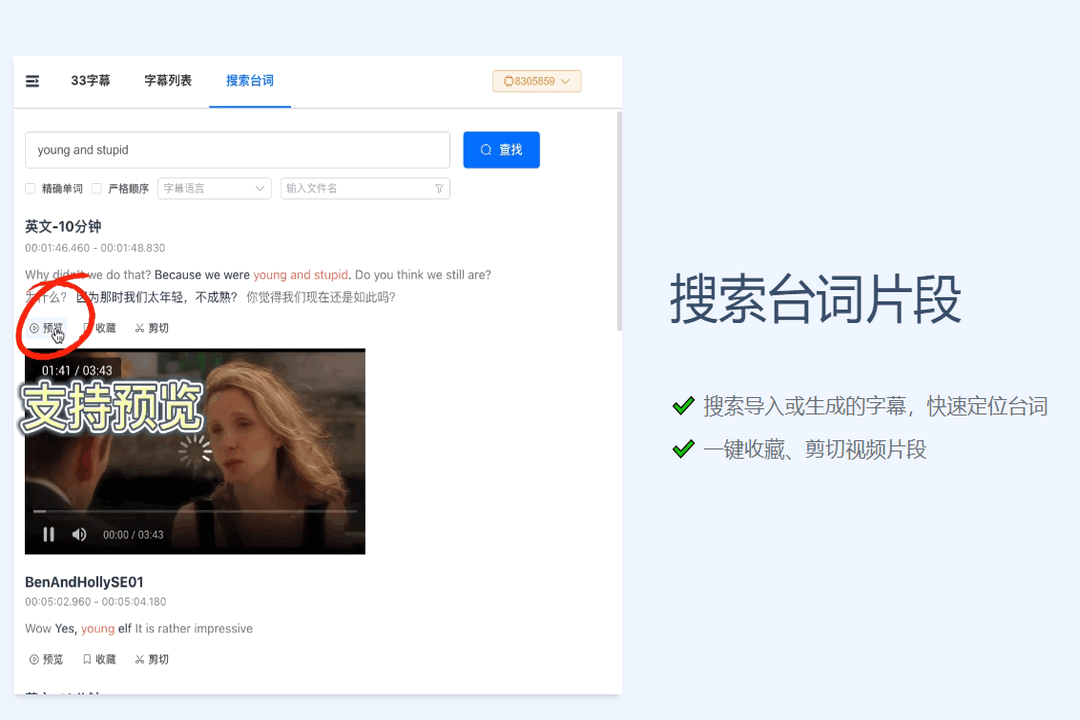Enable 精确单词 checkbox

(31, 189)
